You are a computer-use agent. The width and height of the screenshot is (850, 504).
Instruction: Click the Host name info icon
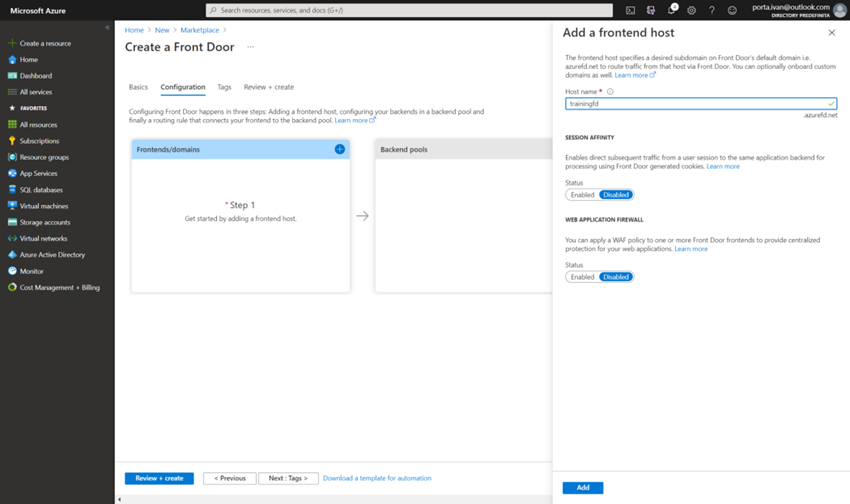point(610,92)
